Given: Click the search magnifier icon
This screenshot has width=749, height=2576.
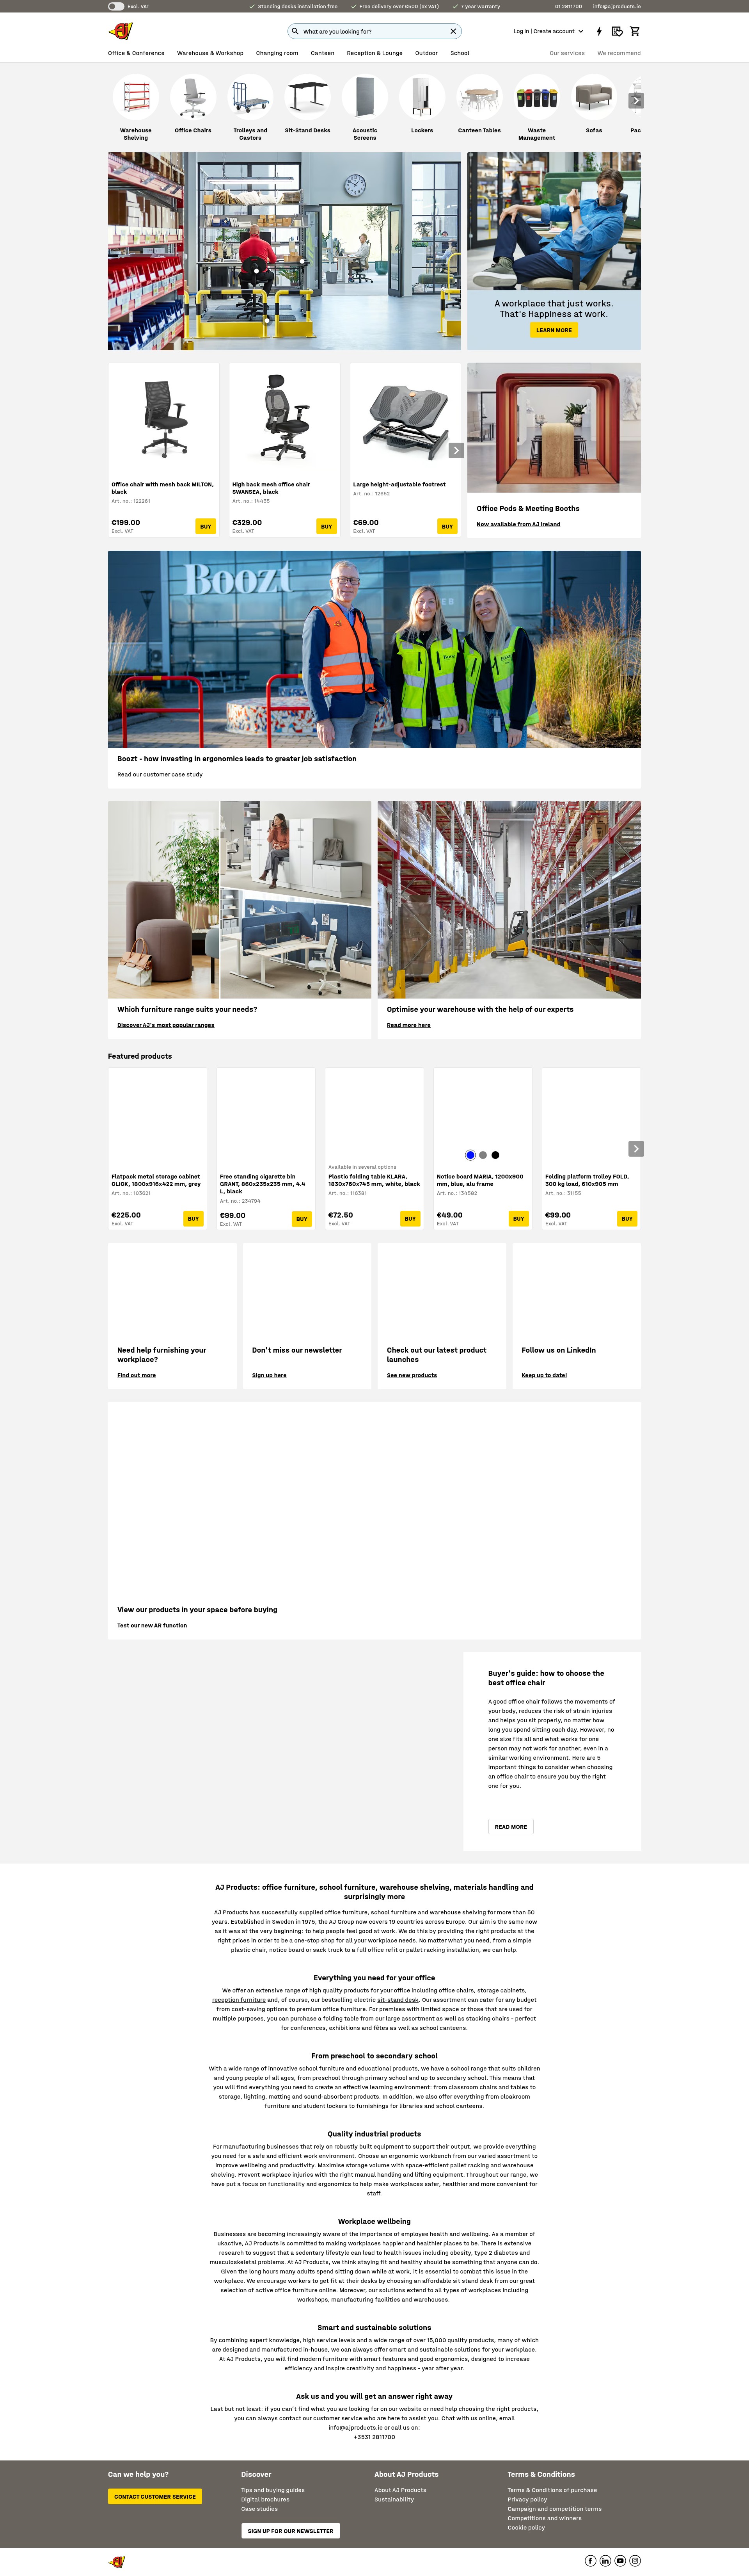Looking at the screenshot, I should (x=295, y=31).
